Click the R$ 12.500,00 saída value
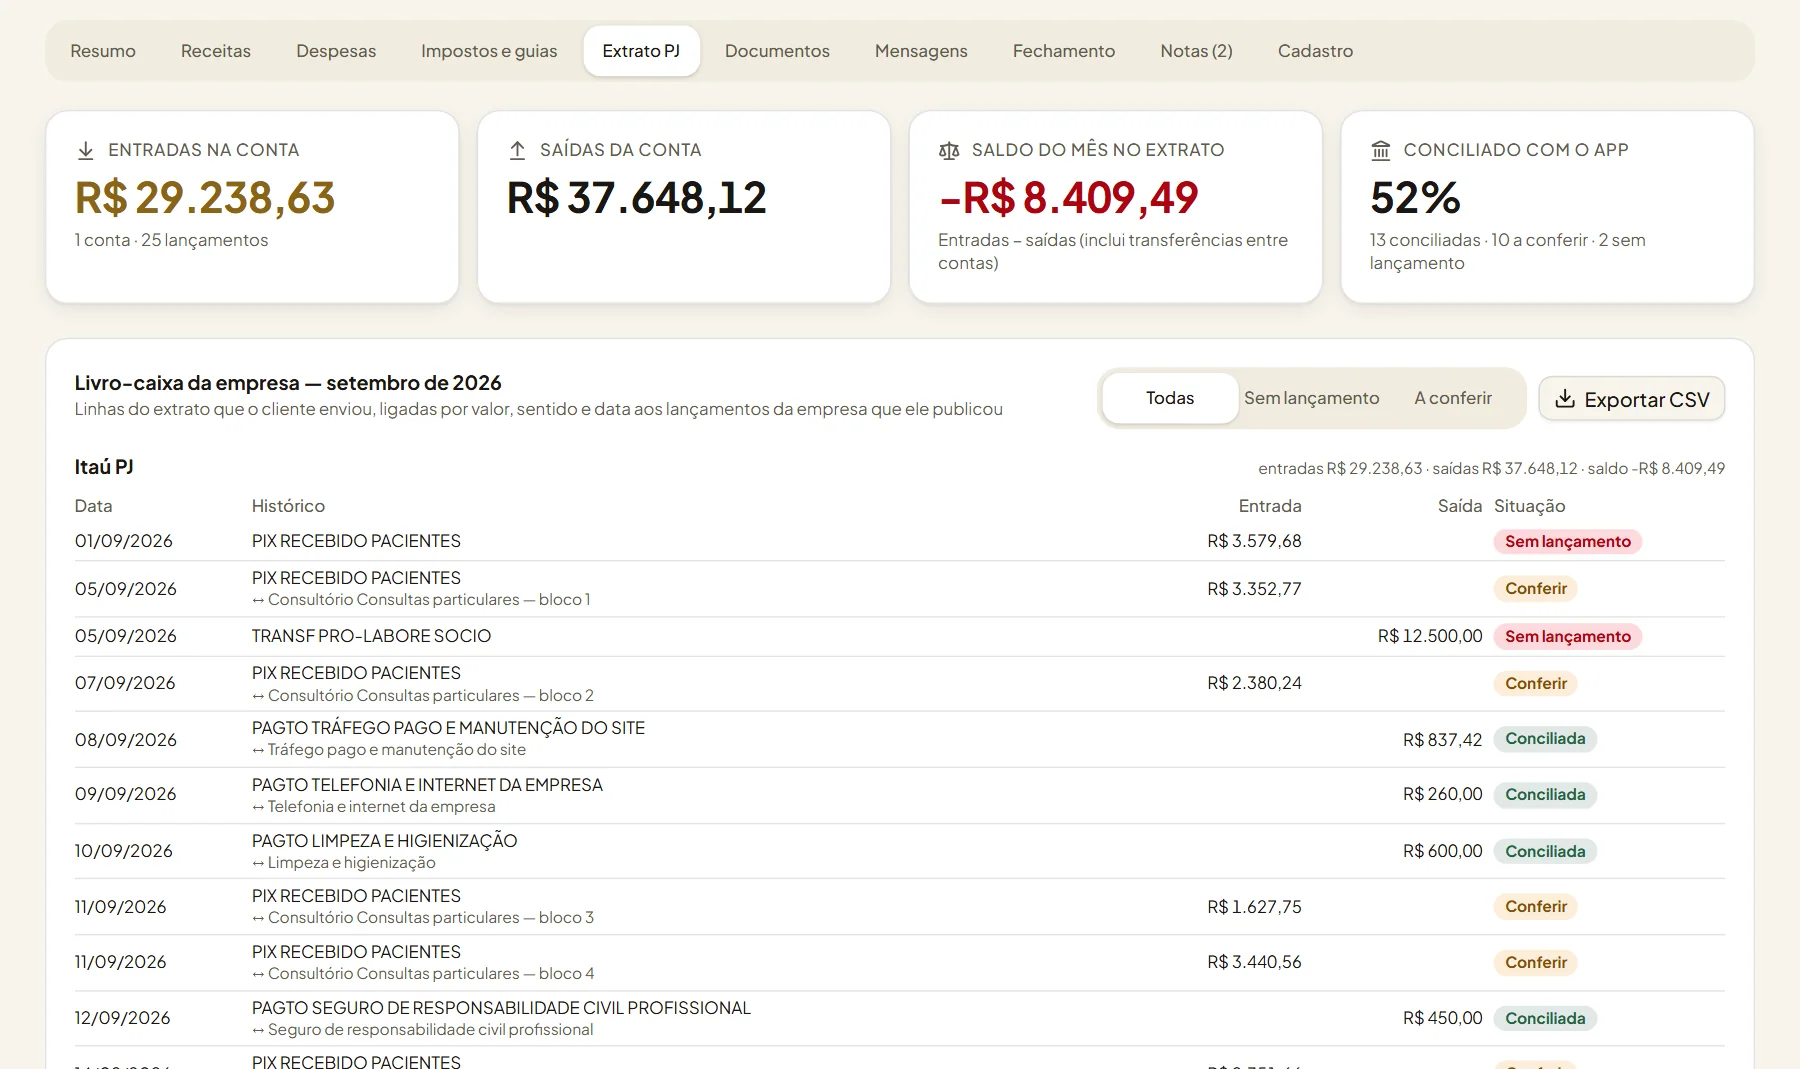 1430,636
